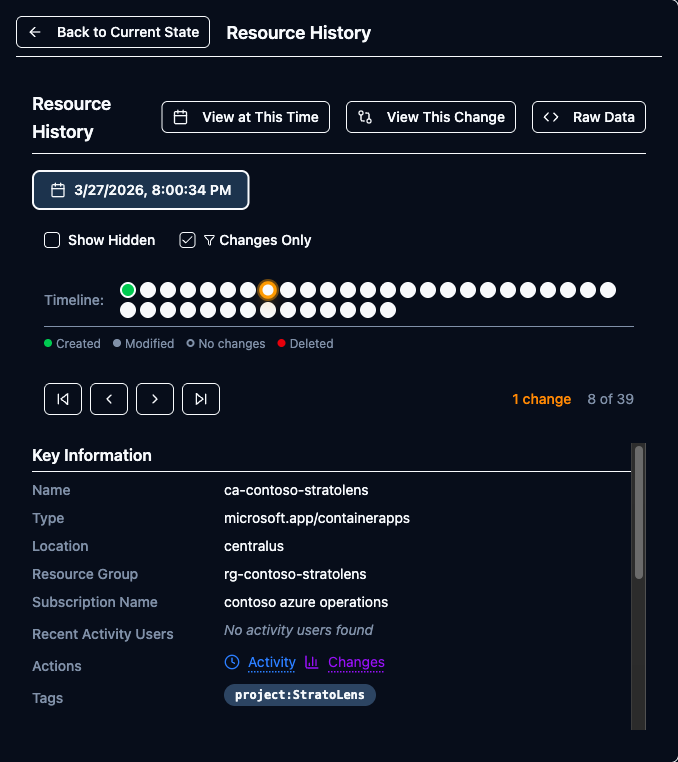Select the first dot in second timeline row
The height and width of the screenshot is (762, 678).
click(128, 310)
